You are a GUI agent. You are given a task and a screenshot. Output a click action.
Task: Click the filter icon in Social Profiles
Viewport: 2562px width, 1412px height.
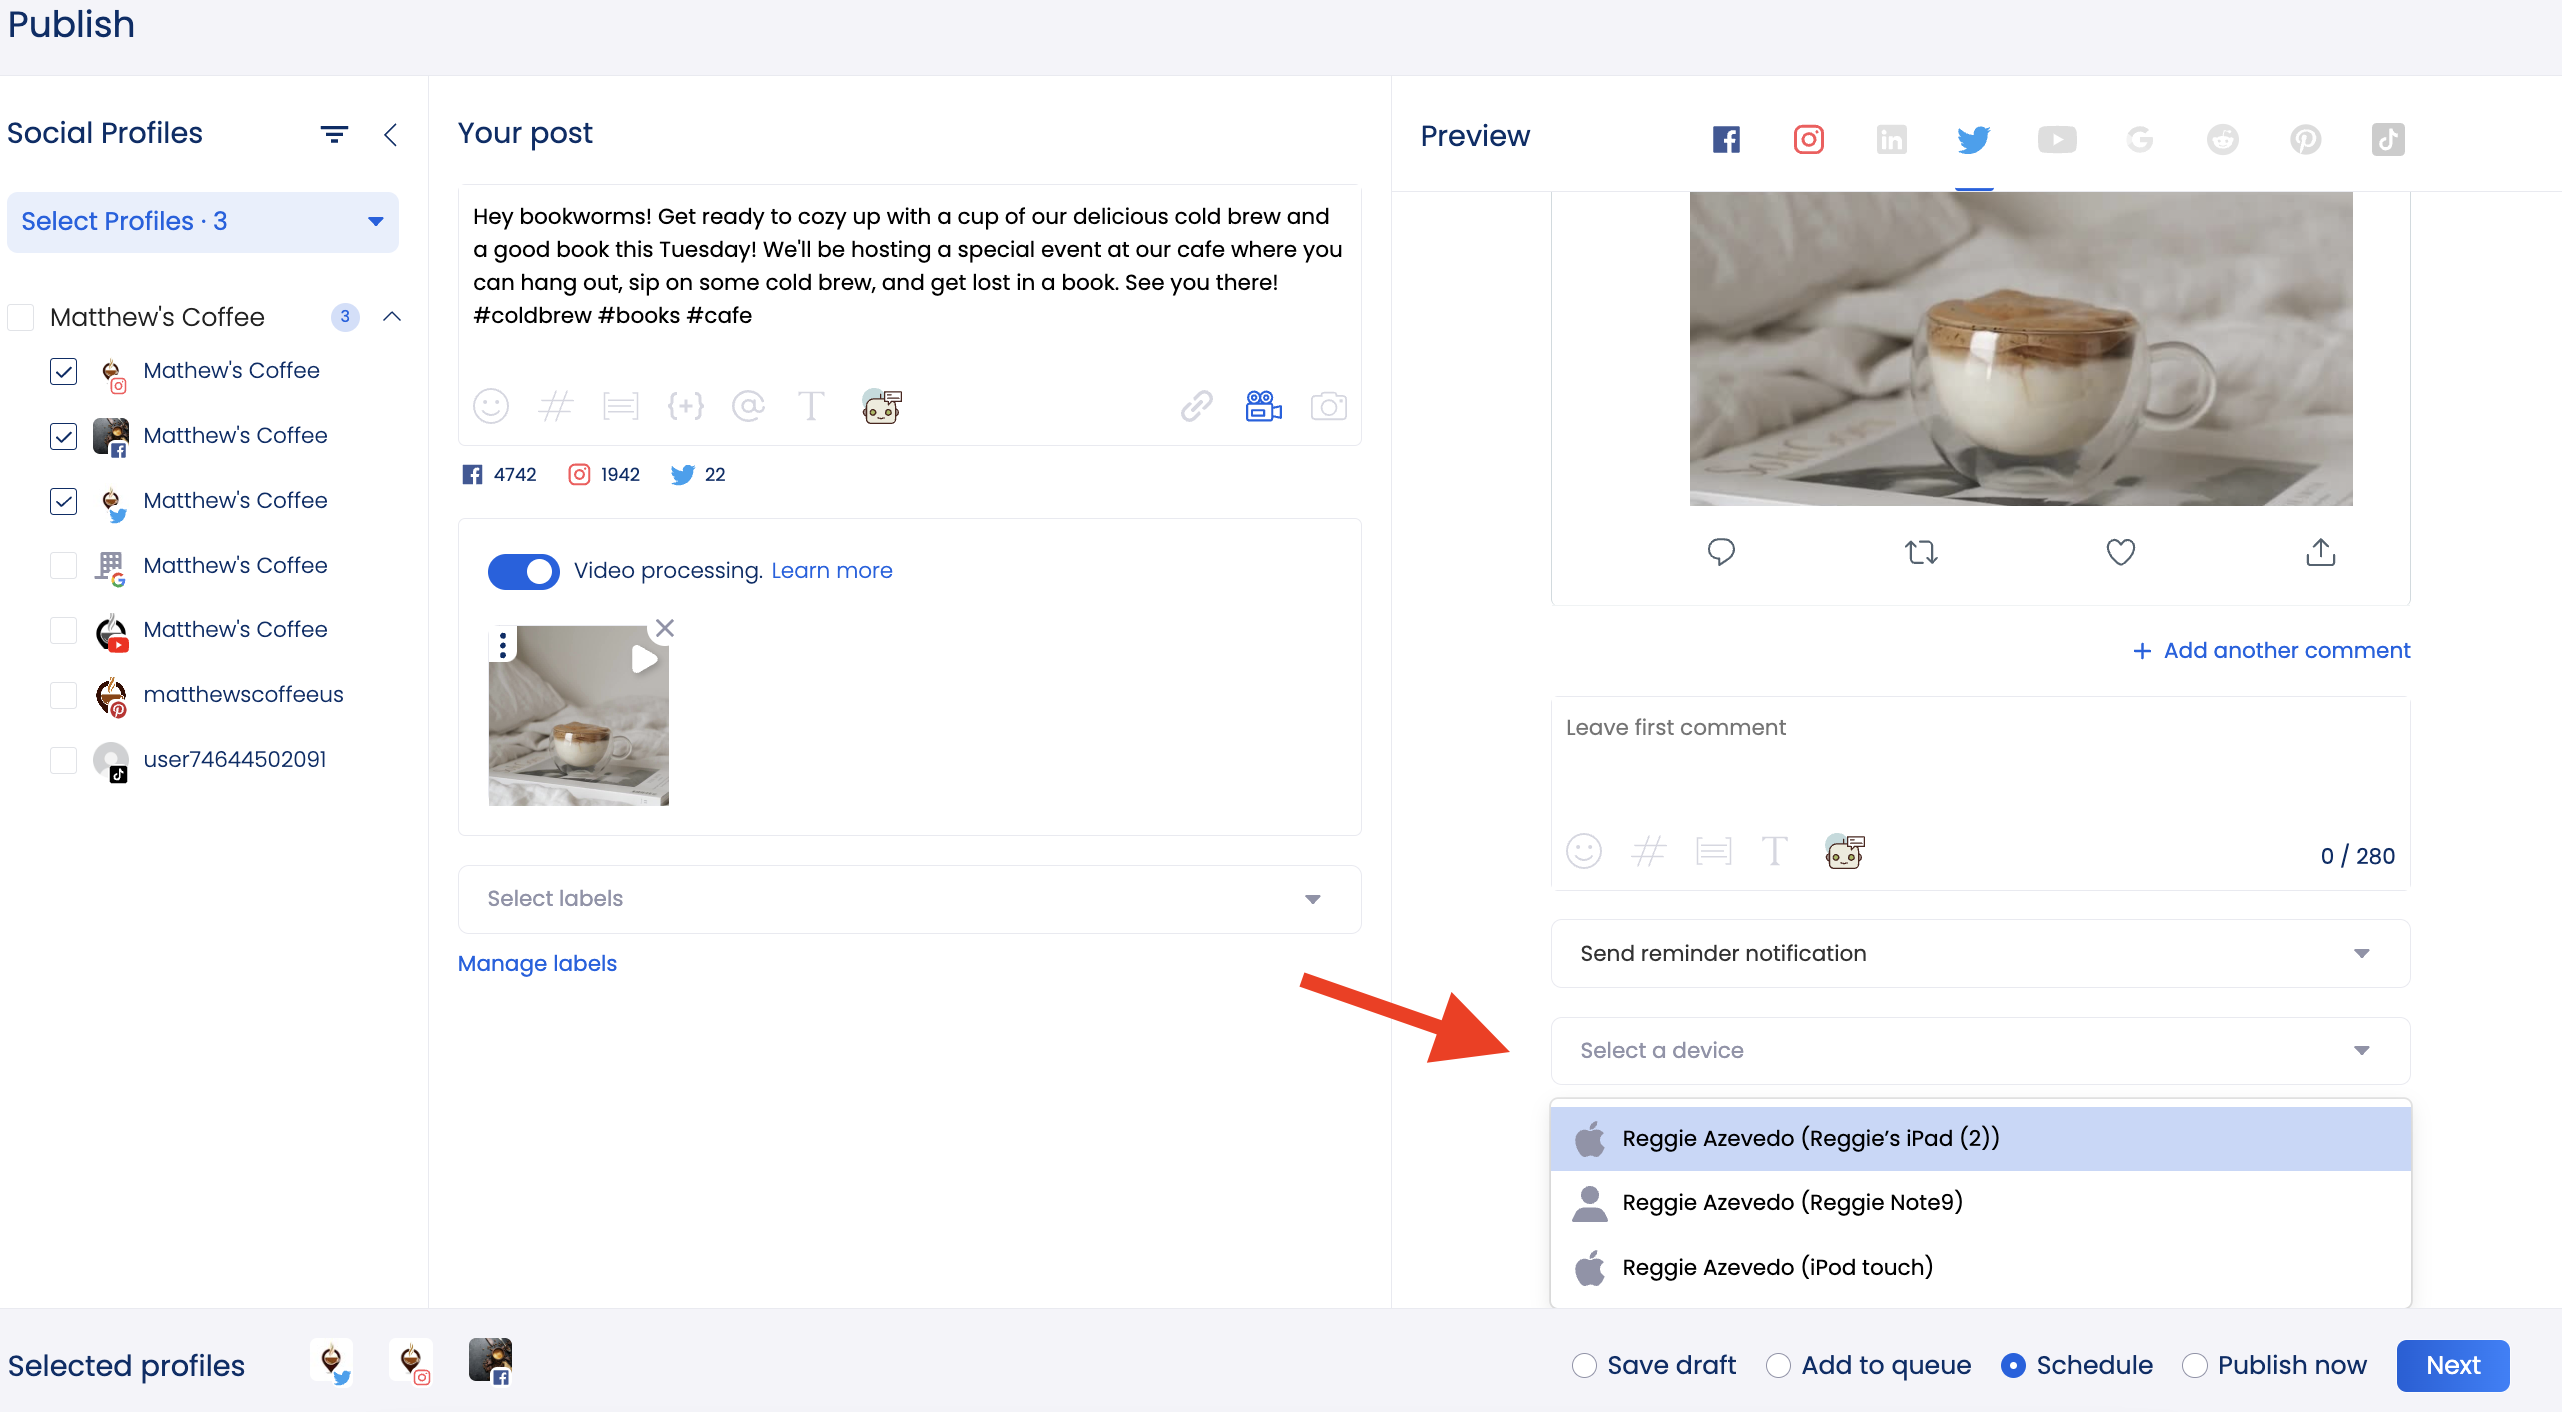(x=334, y=134)
